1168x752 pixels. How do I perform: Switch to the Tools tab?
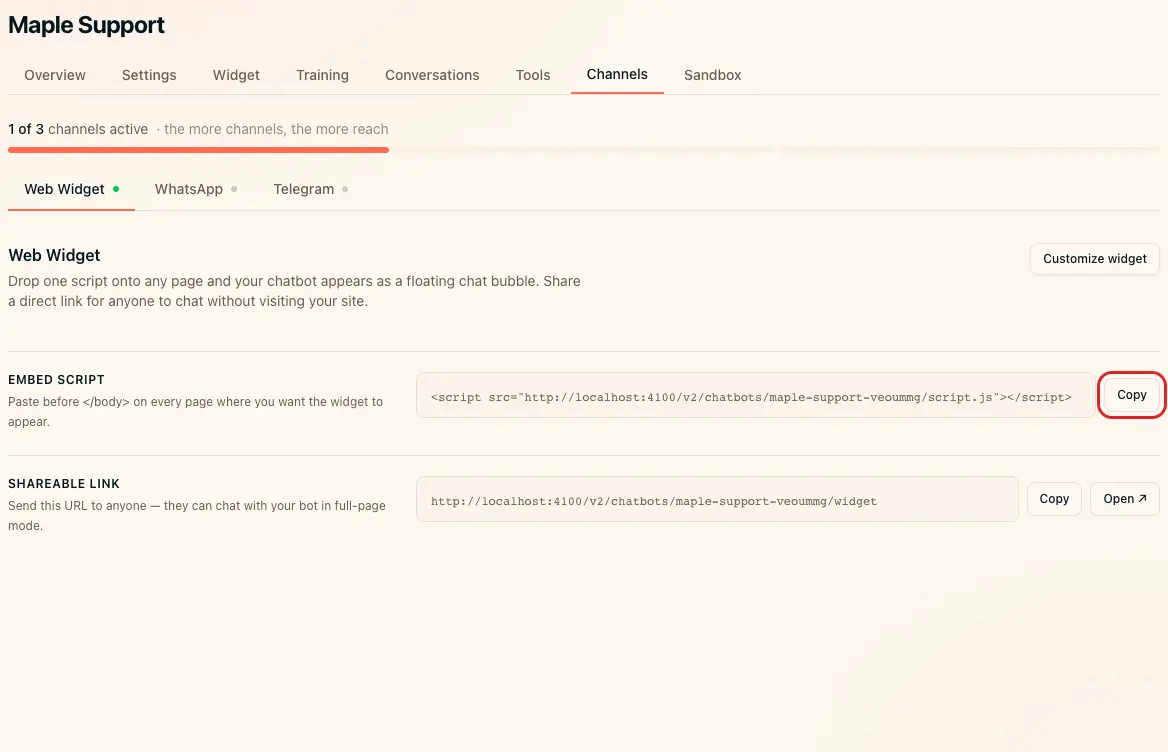pyautogui.click(x=533, y=75)
